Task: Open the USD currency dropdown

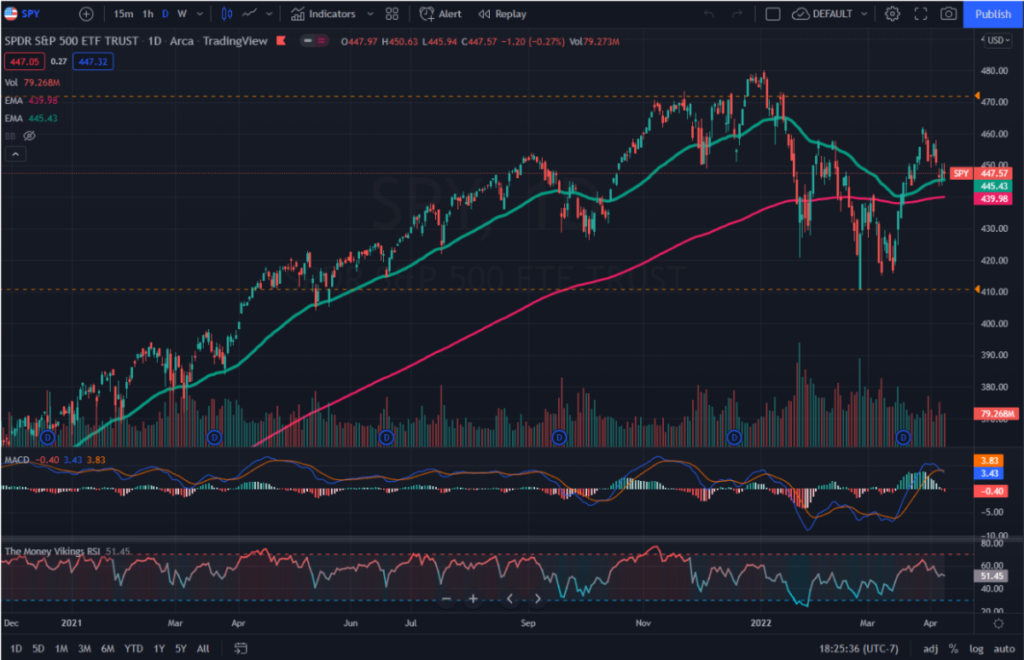Action: click(x=998, y=40)
